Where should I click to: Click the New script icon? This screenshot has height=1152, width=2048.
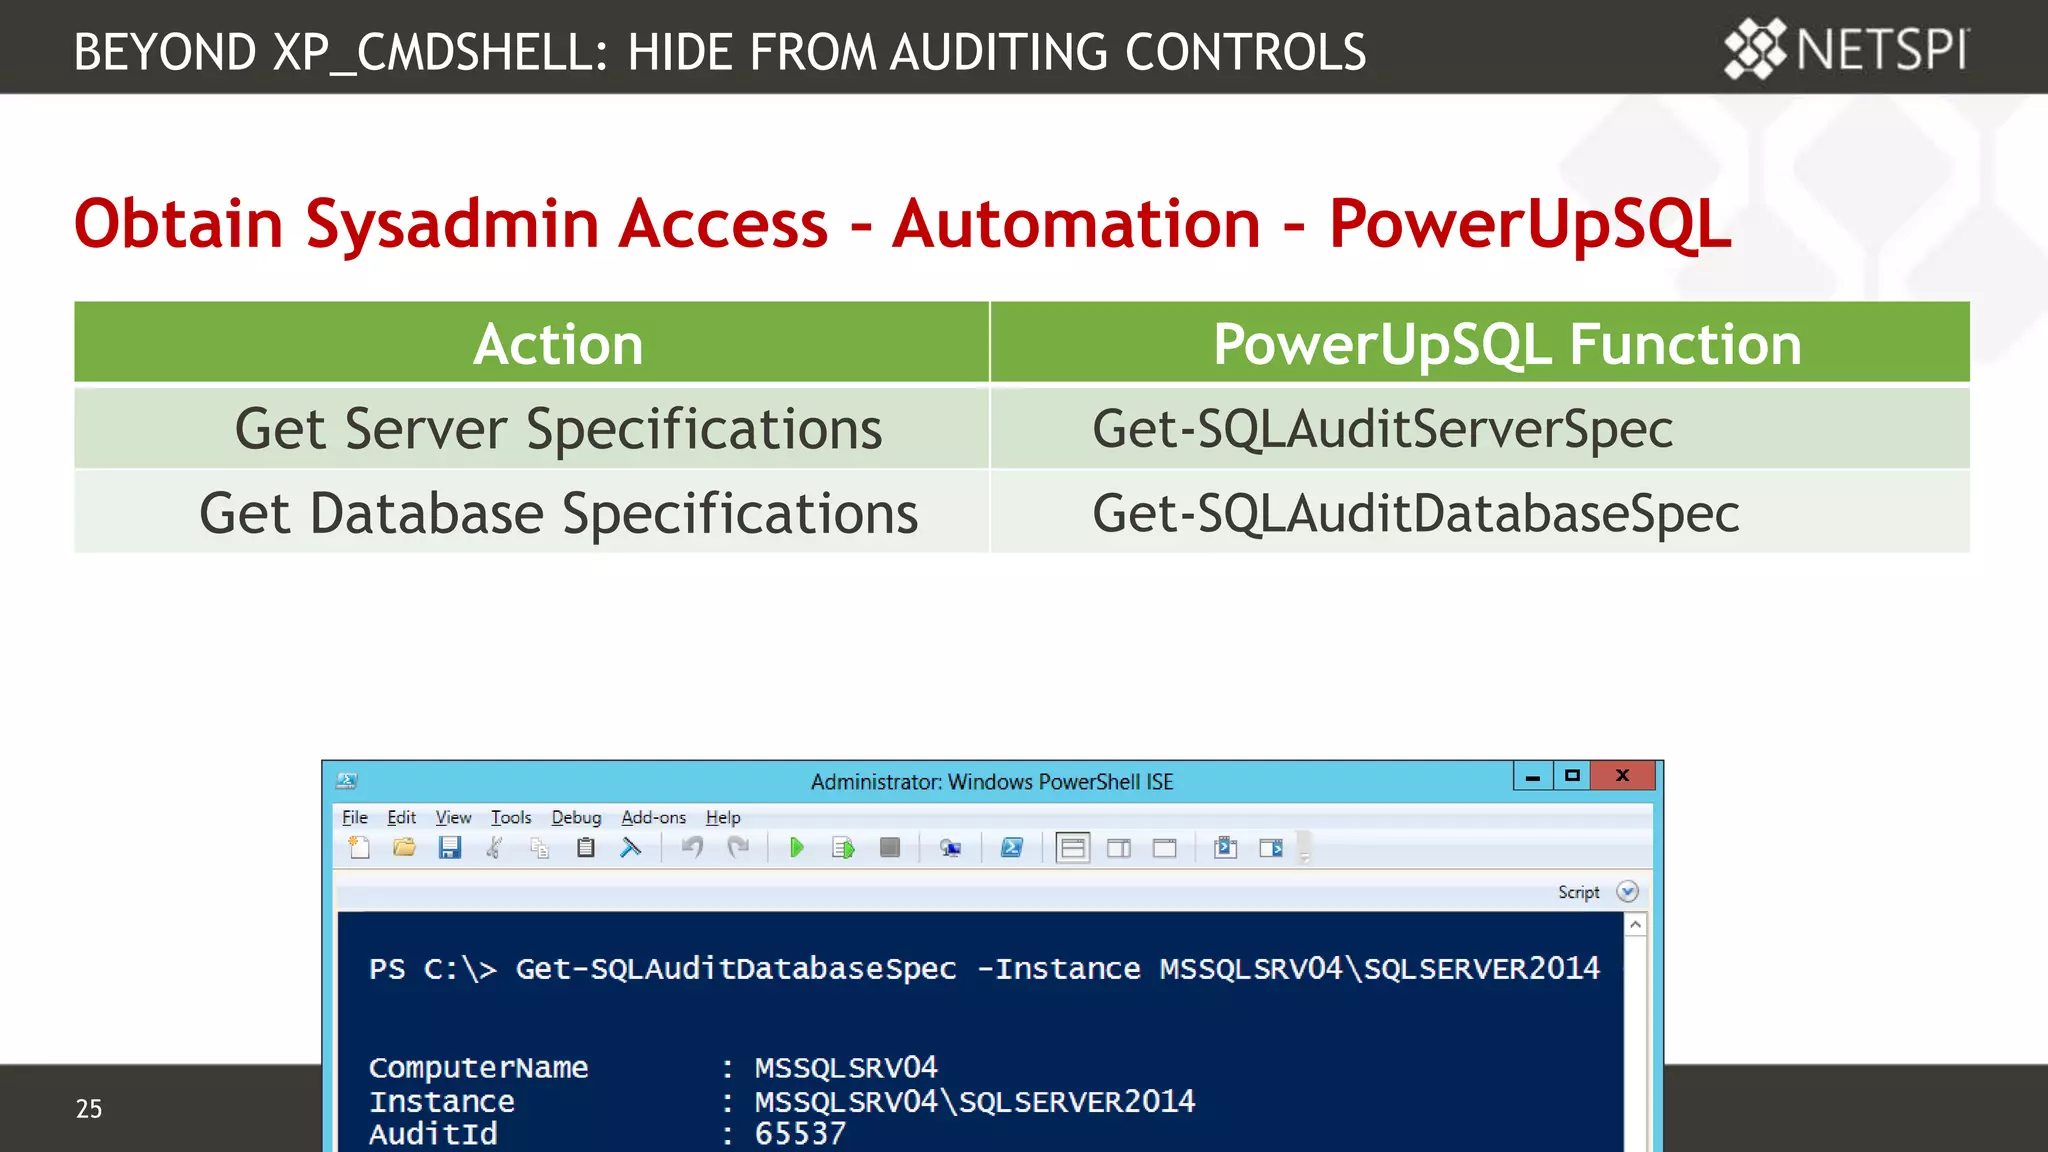(359, 848)
